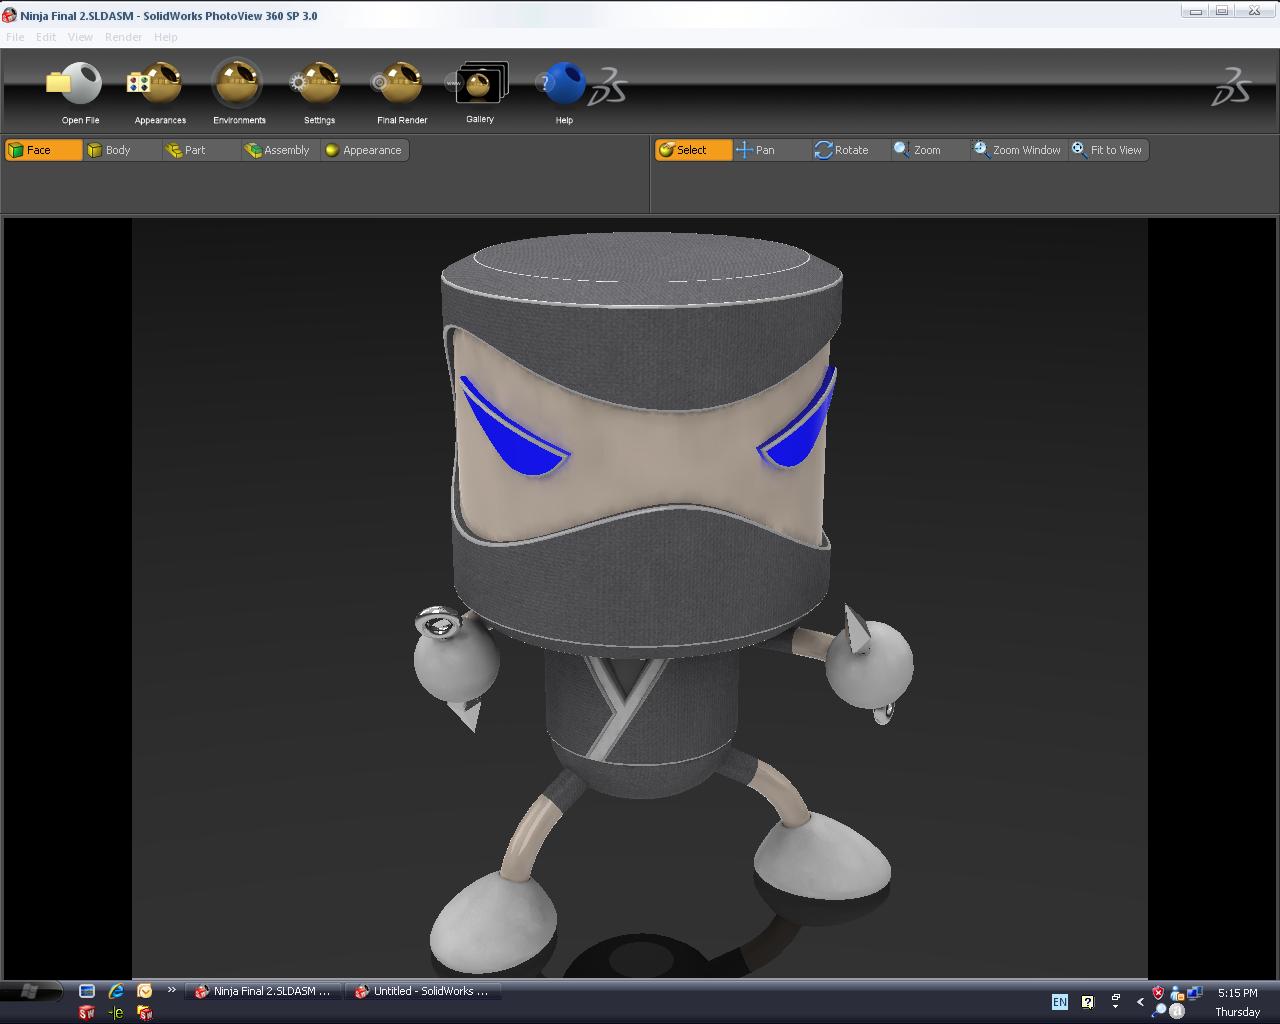This screenshot has height=1024, width=1280.
Task: Launch Internet Explorer from quick launch
Action: click(x=116, y=991)
